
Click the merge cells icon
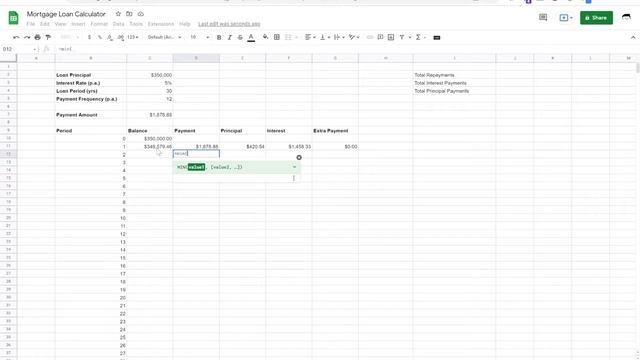288,37
